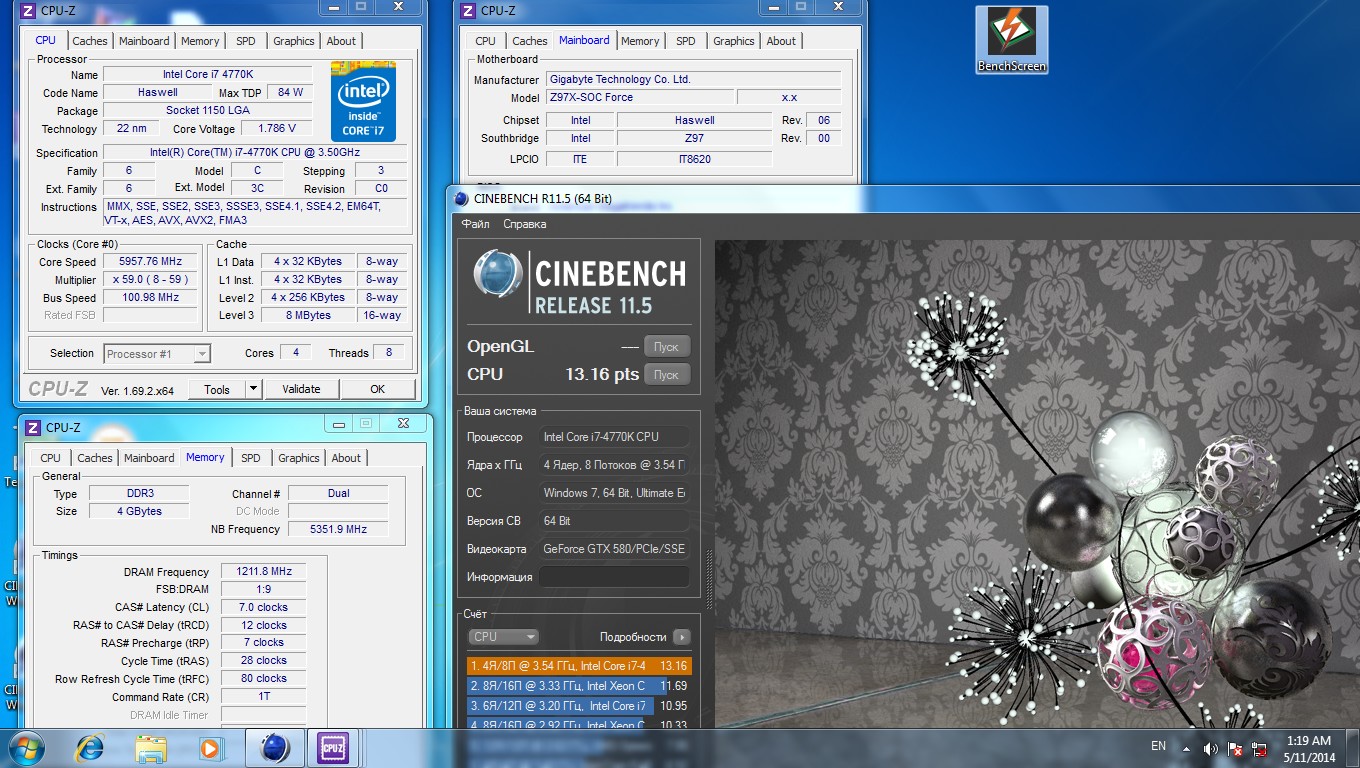Click the Command Rate value 1T
1360x768 pixels.
coord(264,697)
